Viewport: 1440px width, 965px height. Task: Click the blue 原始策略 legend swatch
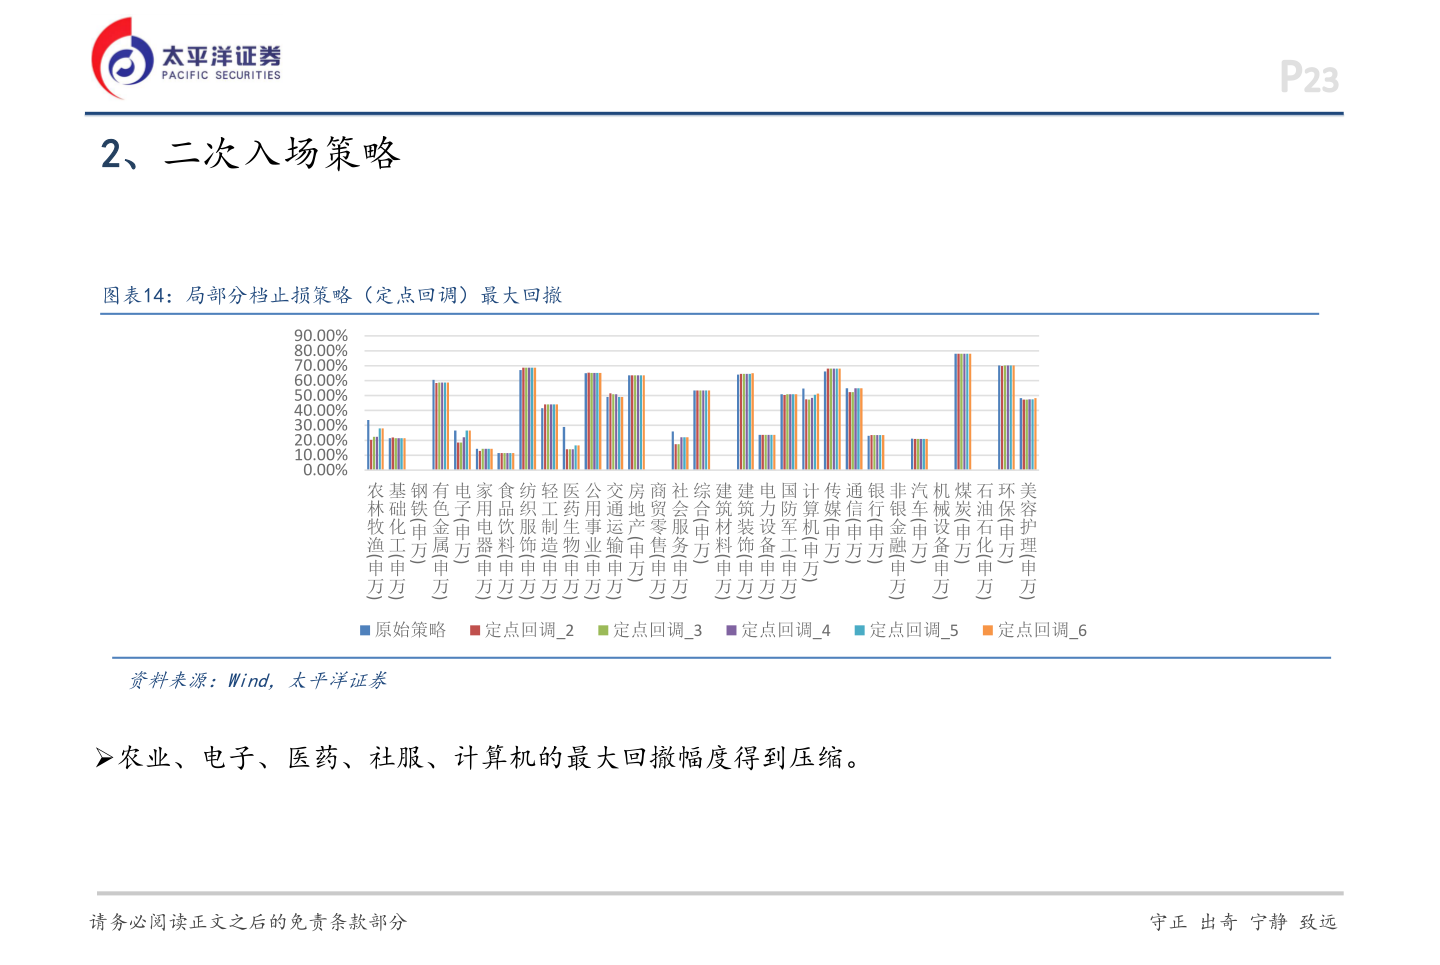(x=365, y=630)
